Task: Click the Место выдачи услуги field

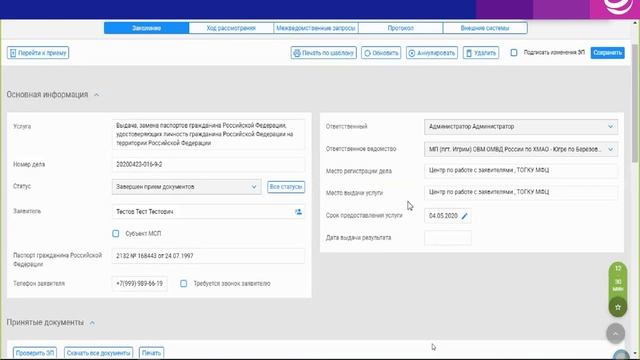Action: click(x=521, y=192)
